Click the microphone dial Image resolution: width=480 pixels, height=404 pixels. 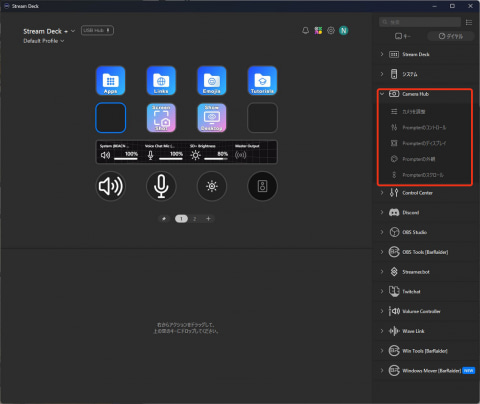(161, 186)
